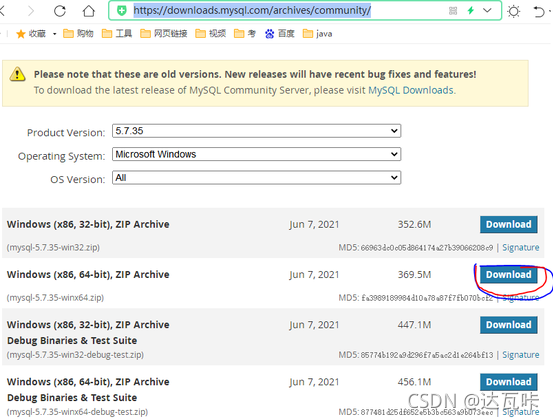Viewport: 554px width, 419px height.
Task: Click the green security shield icon
Action: coord(122,11)
